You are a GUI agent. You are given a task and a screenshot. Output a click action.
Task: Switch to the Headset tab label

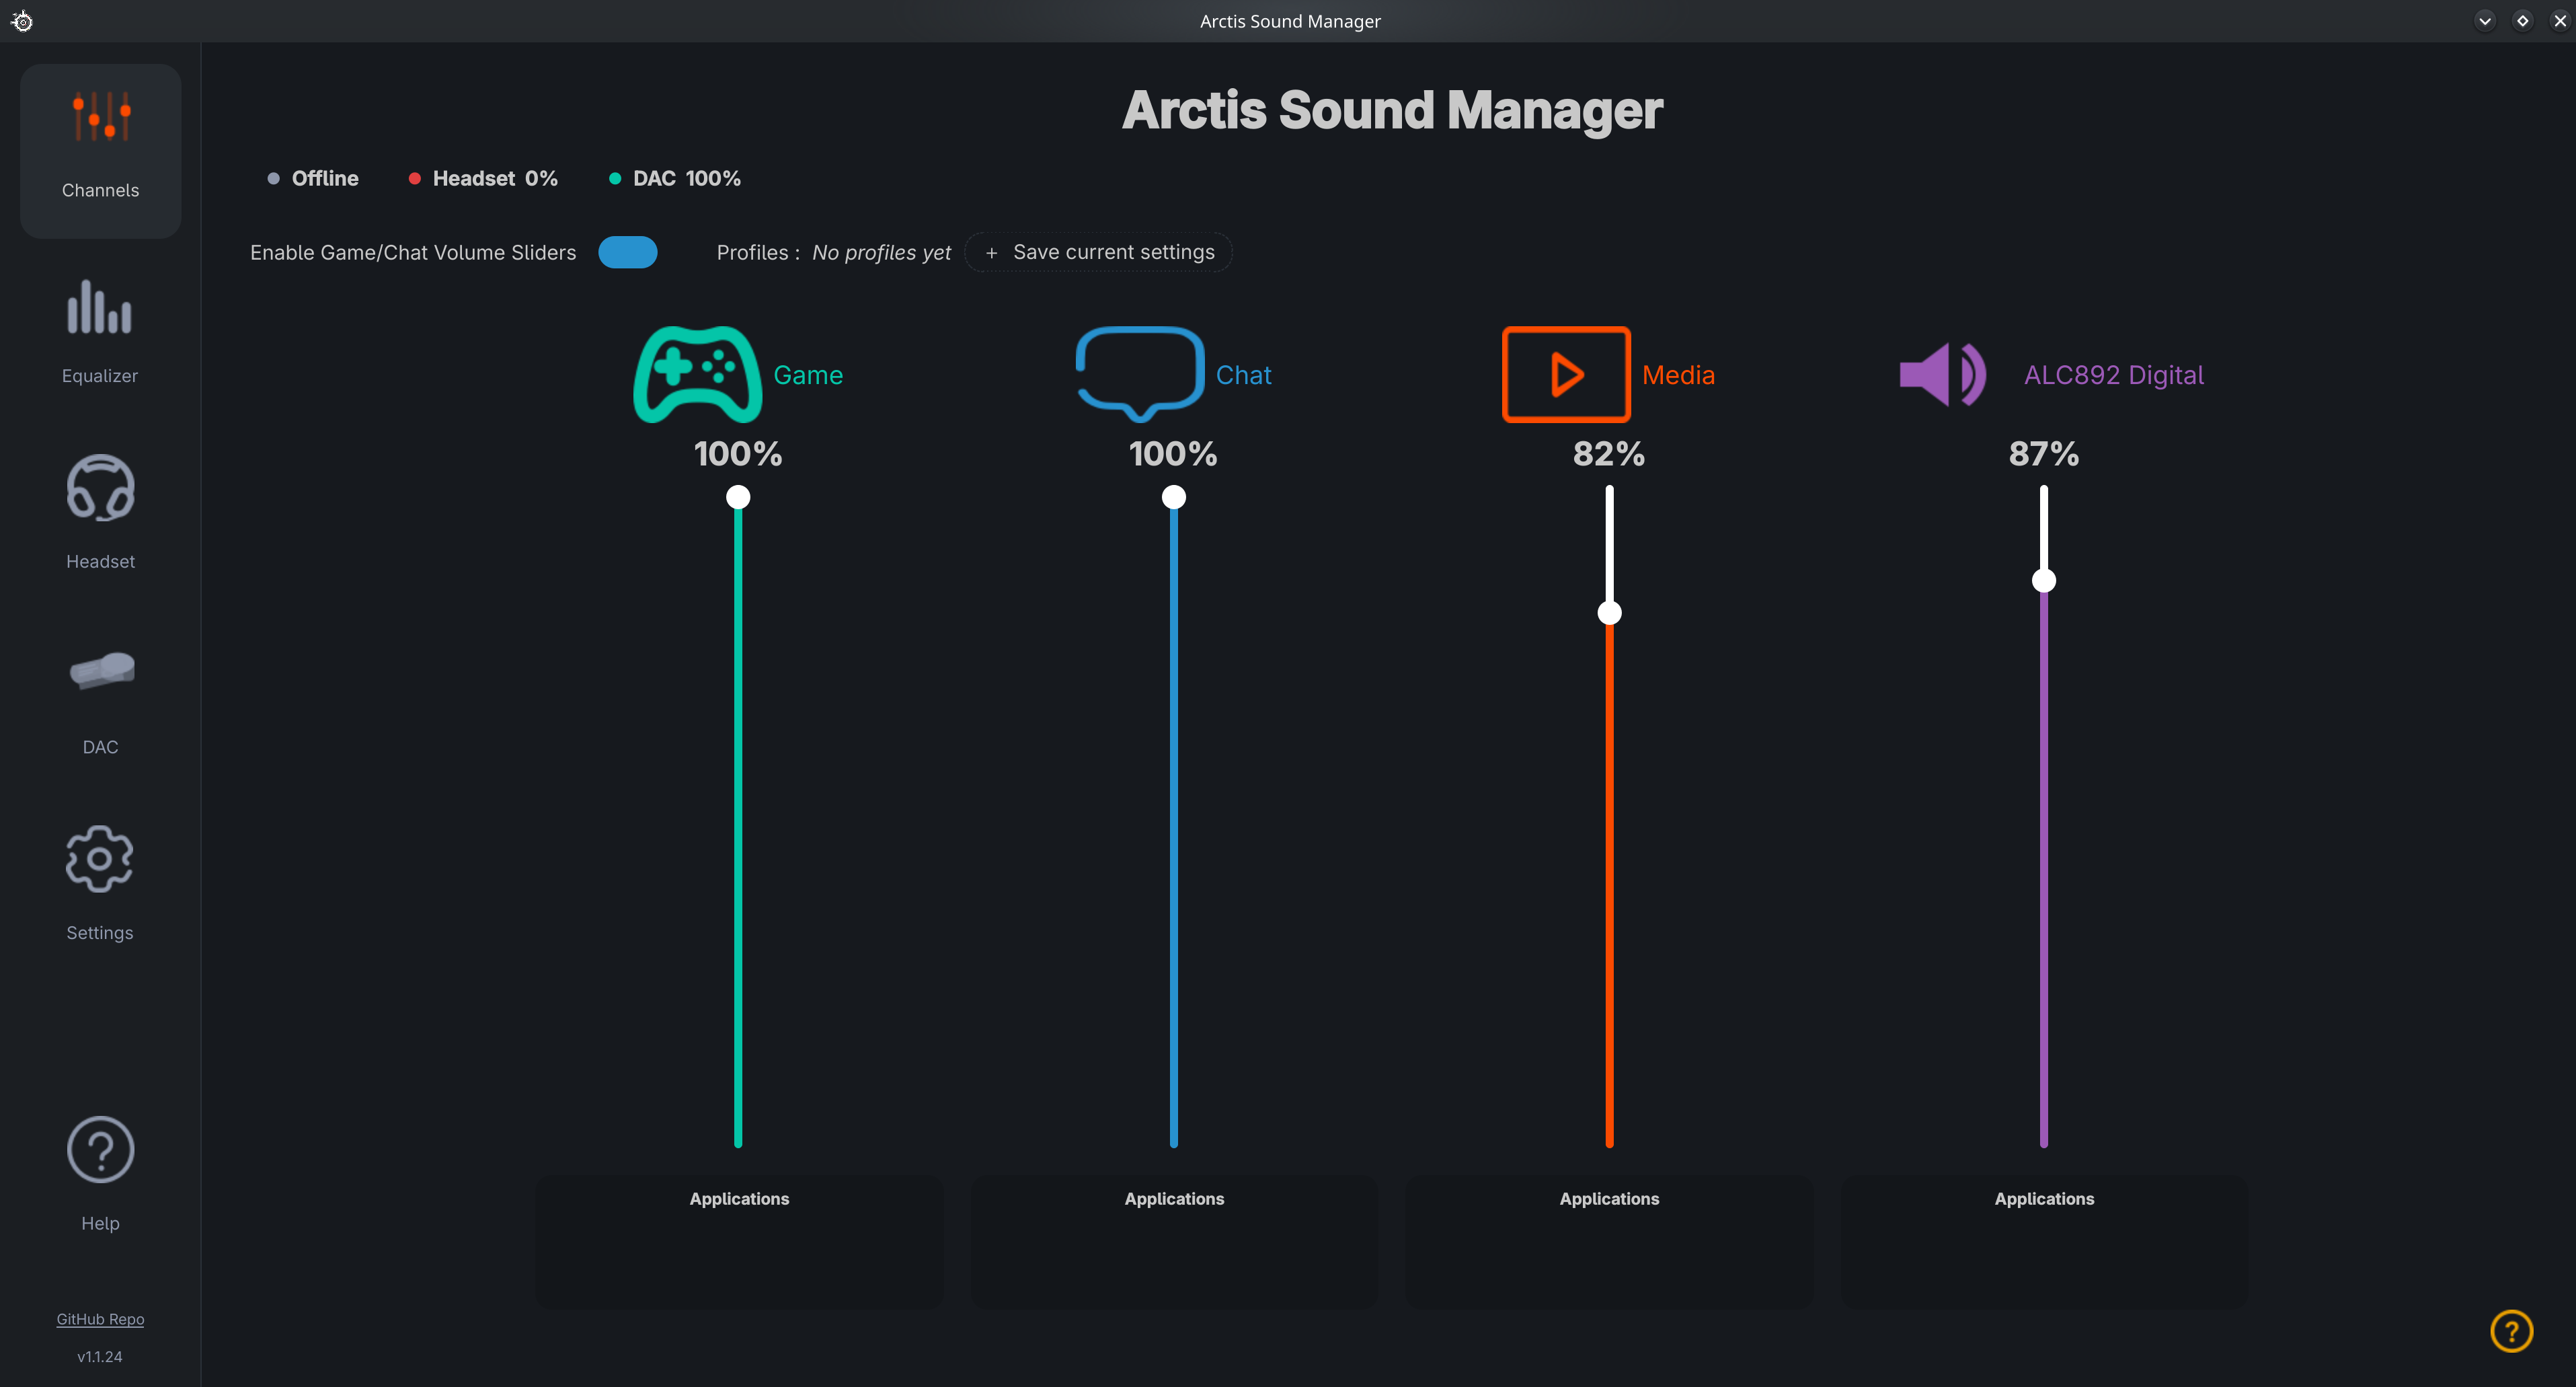100,562
